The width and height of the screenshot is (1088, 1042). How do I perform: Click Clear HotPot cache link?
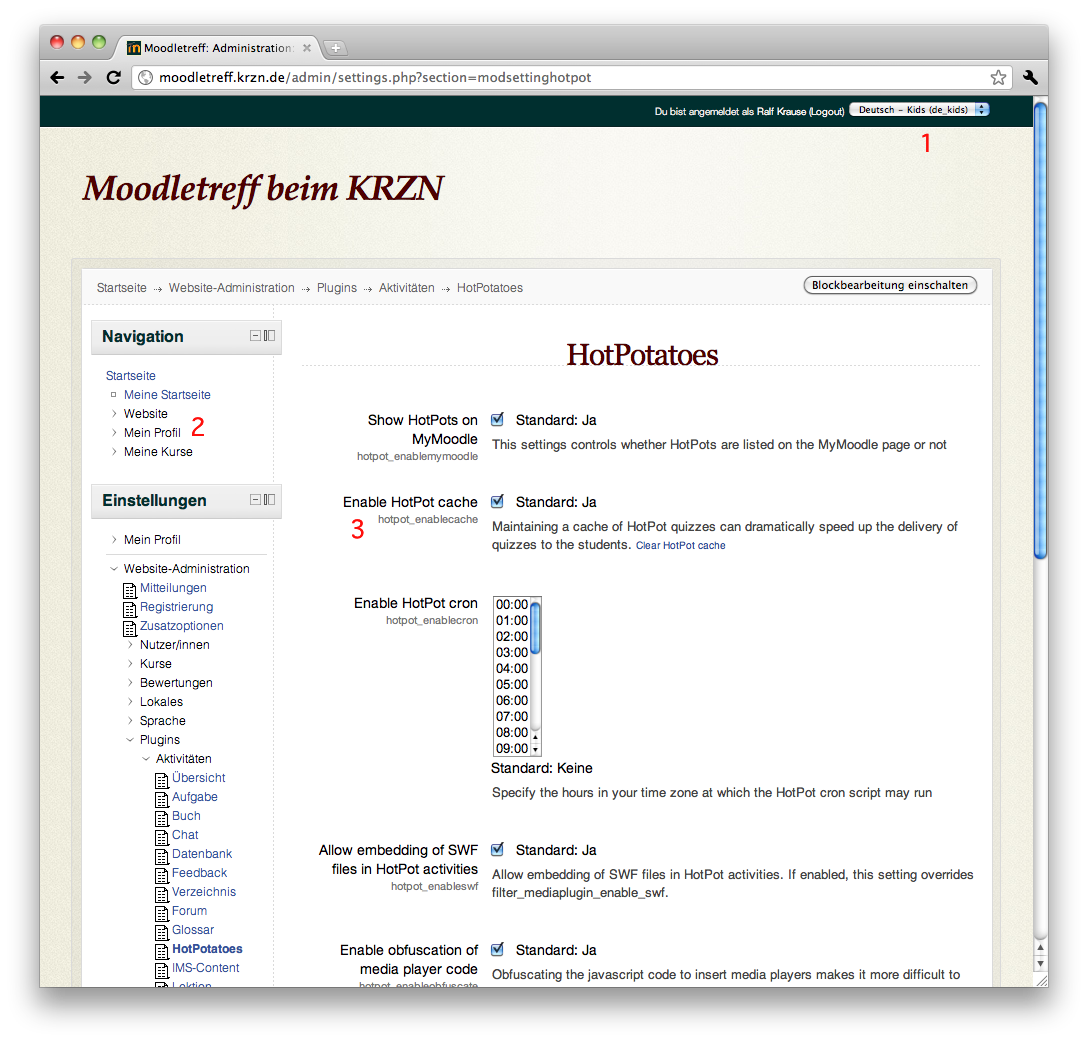coord(681,545)
